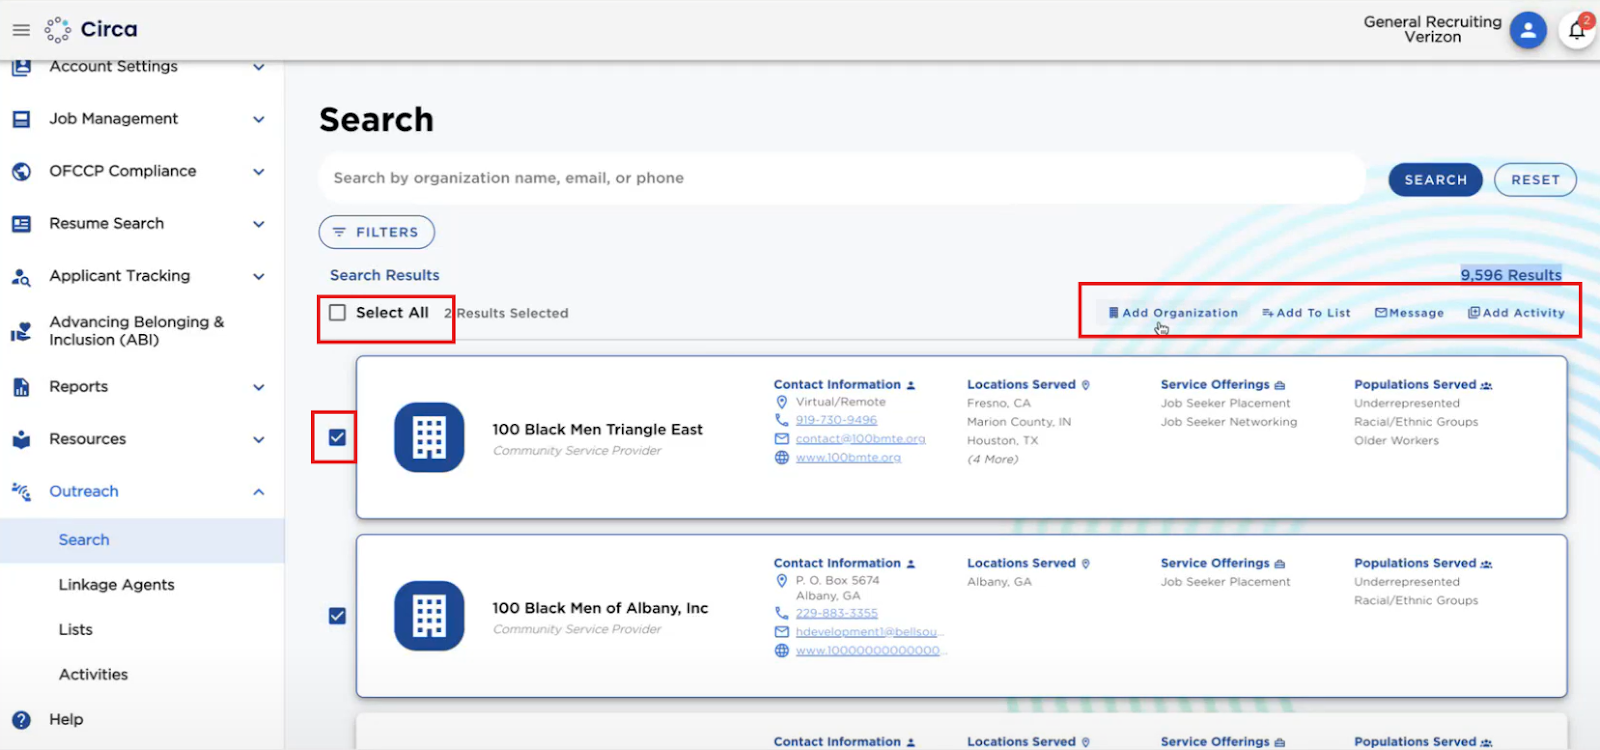Open the FILTERS button
This screenshot has height=750, width=1600.
(377, 232)
